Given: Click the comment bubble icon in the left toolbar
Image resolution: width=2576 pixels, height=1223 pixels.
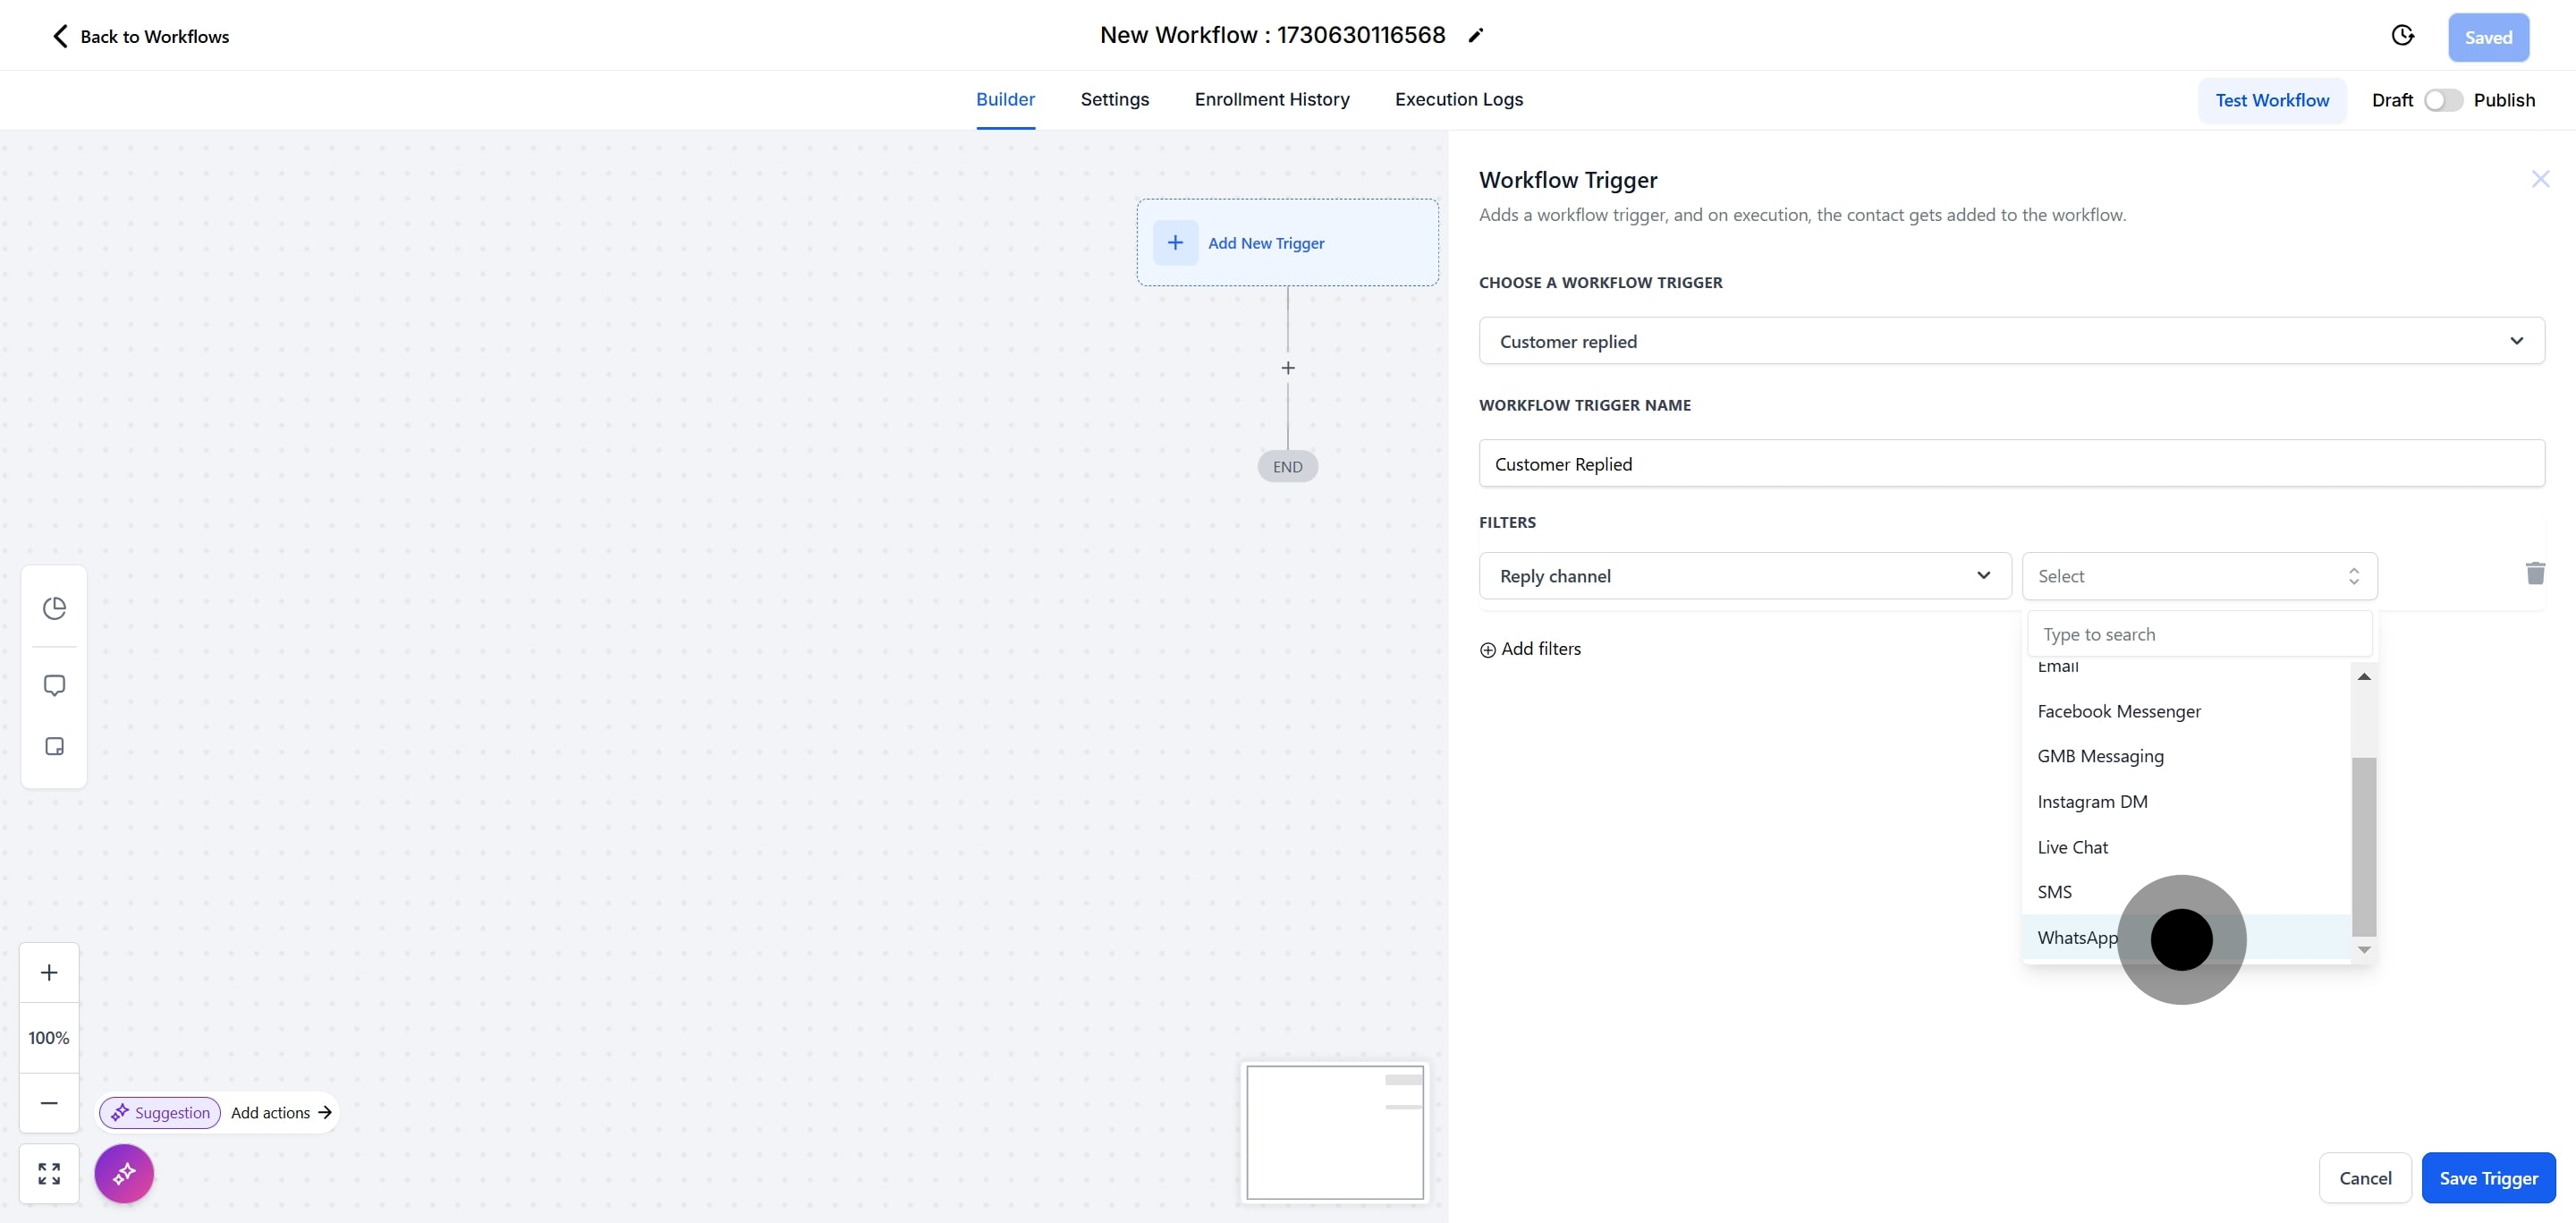Looking at the screenshot, I should [54, 685].
